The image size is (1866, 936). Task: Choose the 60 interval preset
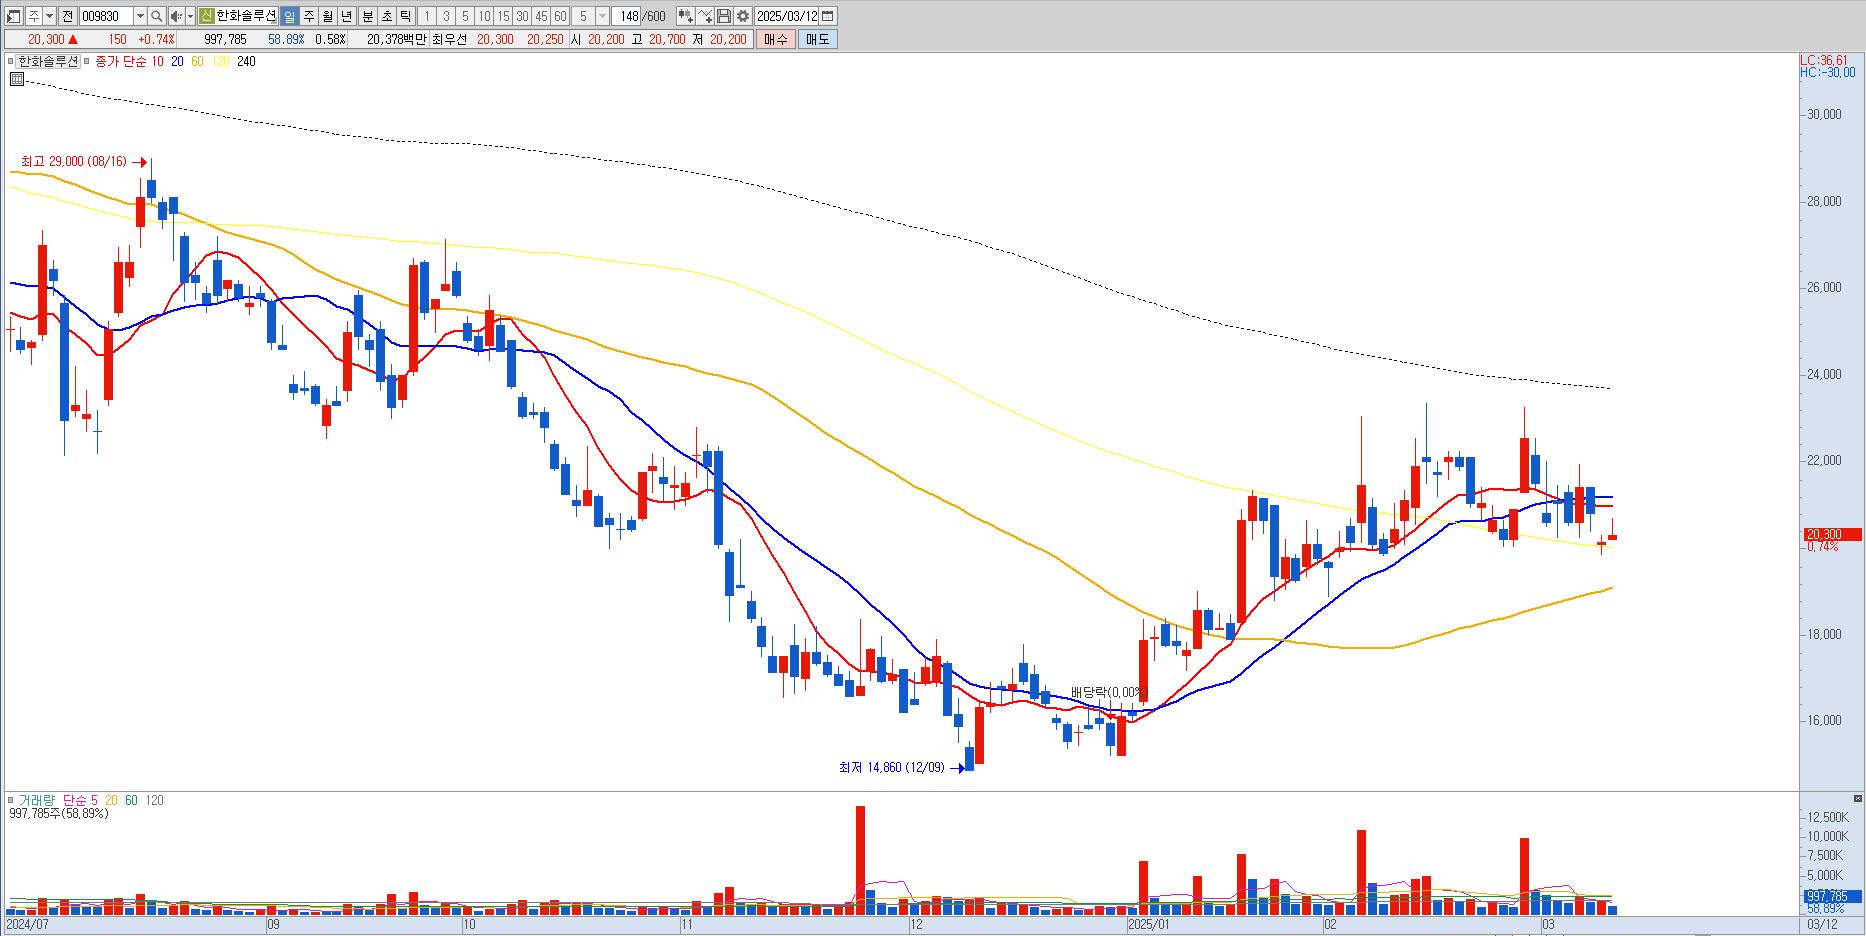coord(560,16)
